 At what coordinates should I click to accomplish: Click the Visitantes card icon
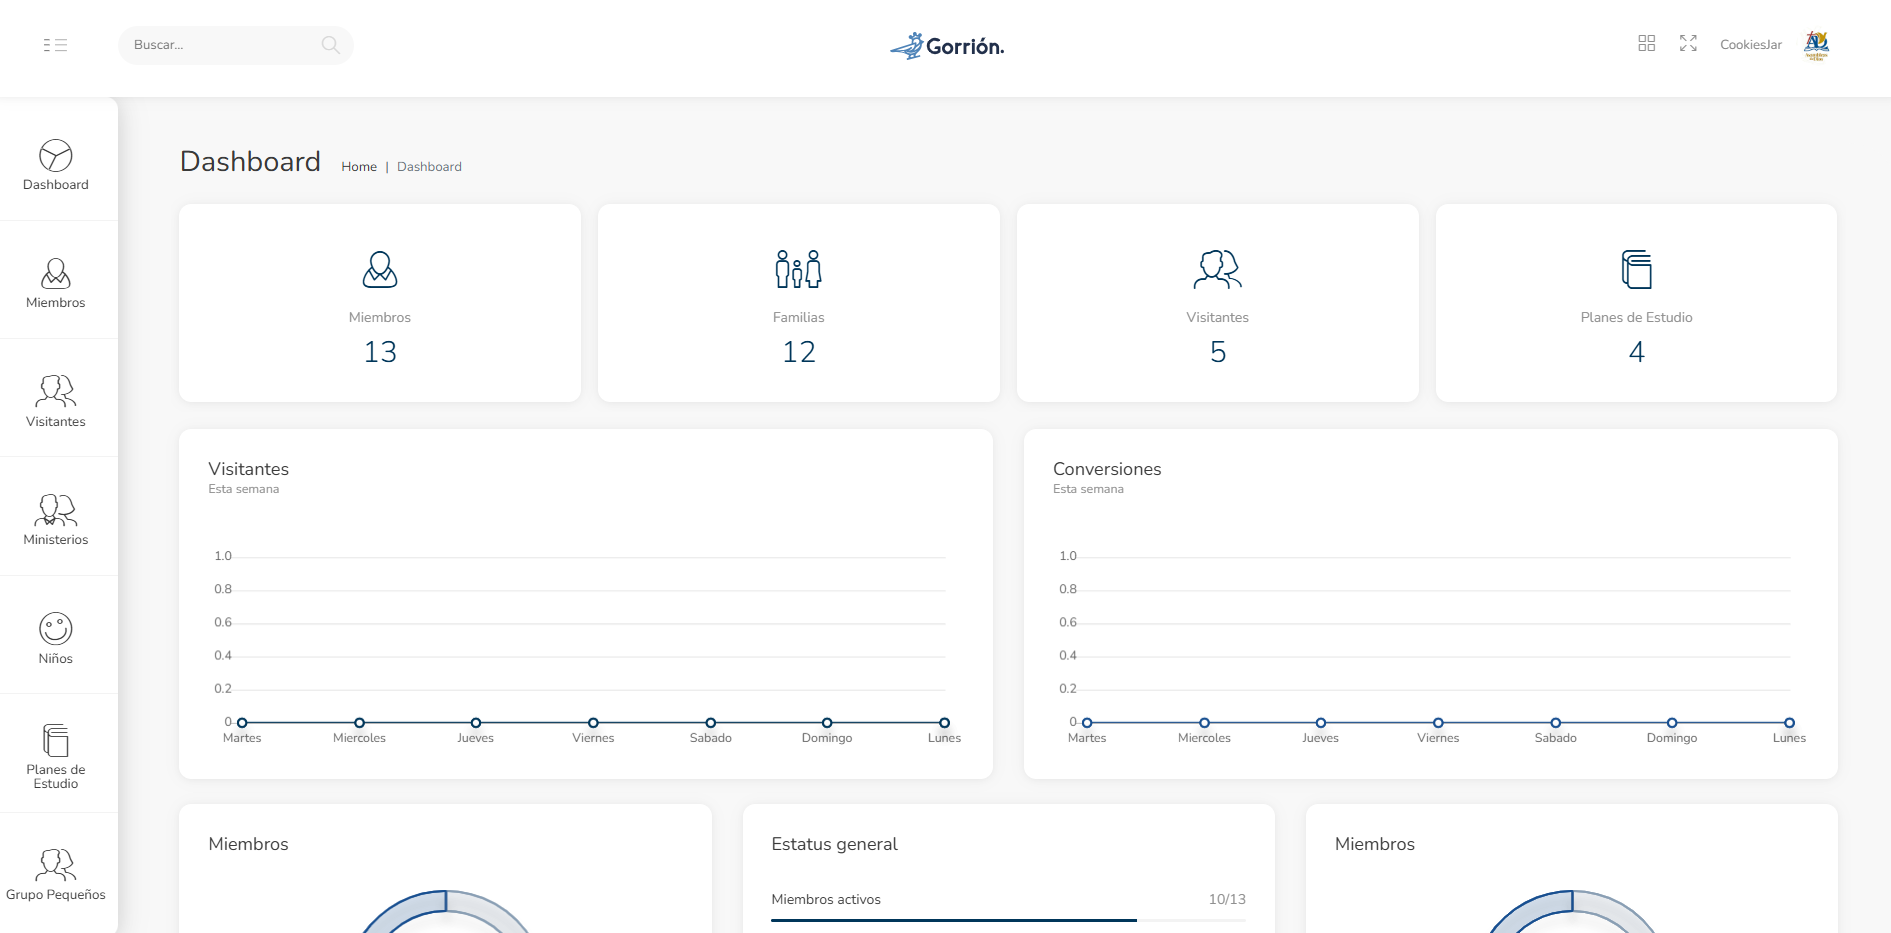tap(1218, 269)
